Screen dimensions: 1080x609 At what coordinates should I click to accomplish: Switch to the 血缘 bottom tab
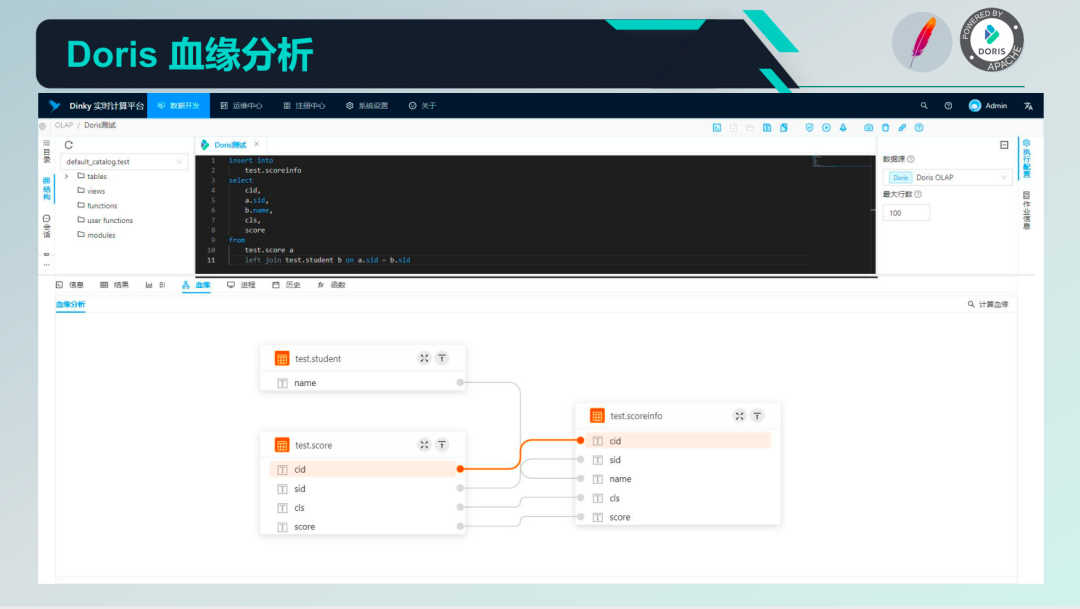(196, 285)
